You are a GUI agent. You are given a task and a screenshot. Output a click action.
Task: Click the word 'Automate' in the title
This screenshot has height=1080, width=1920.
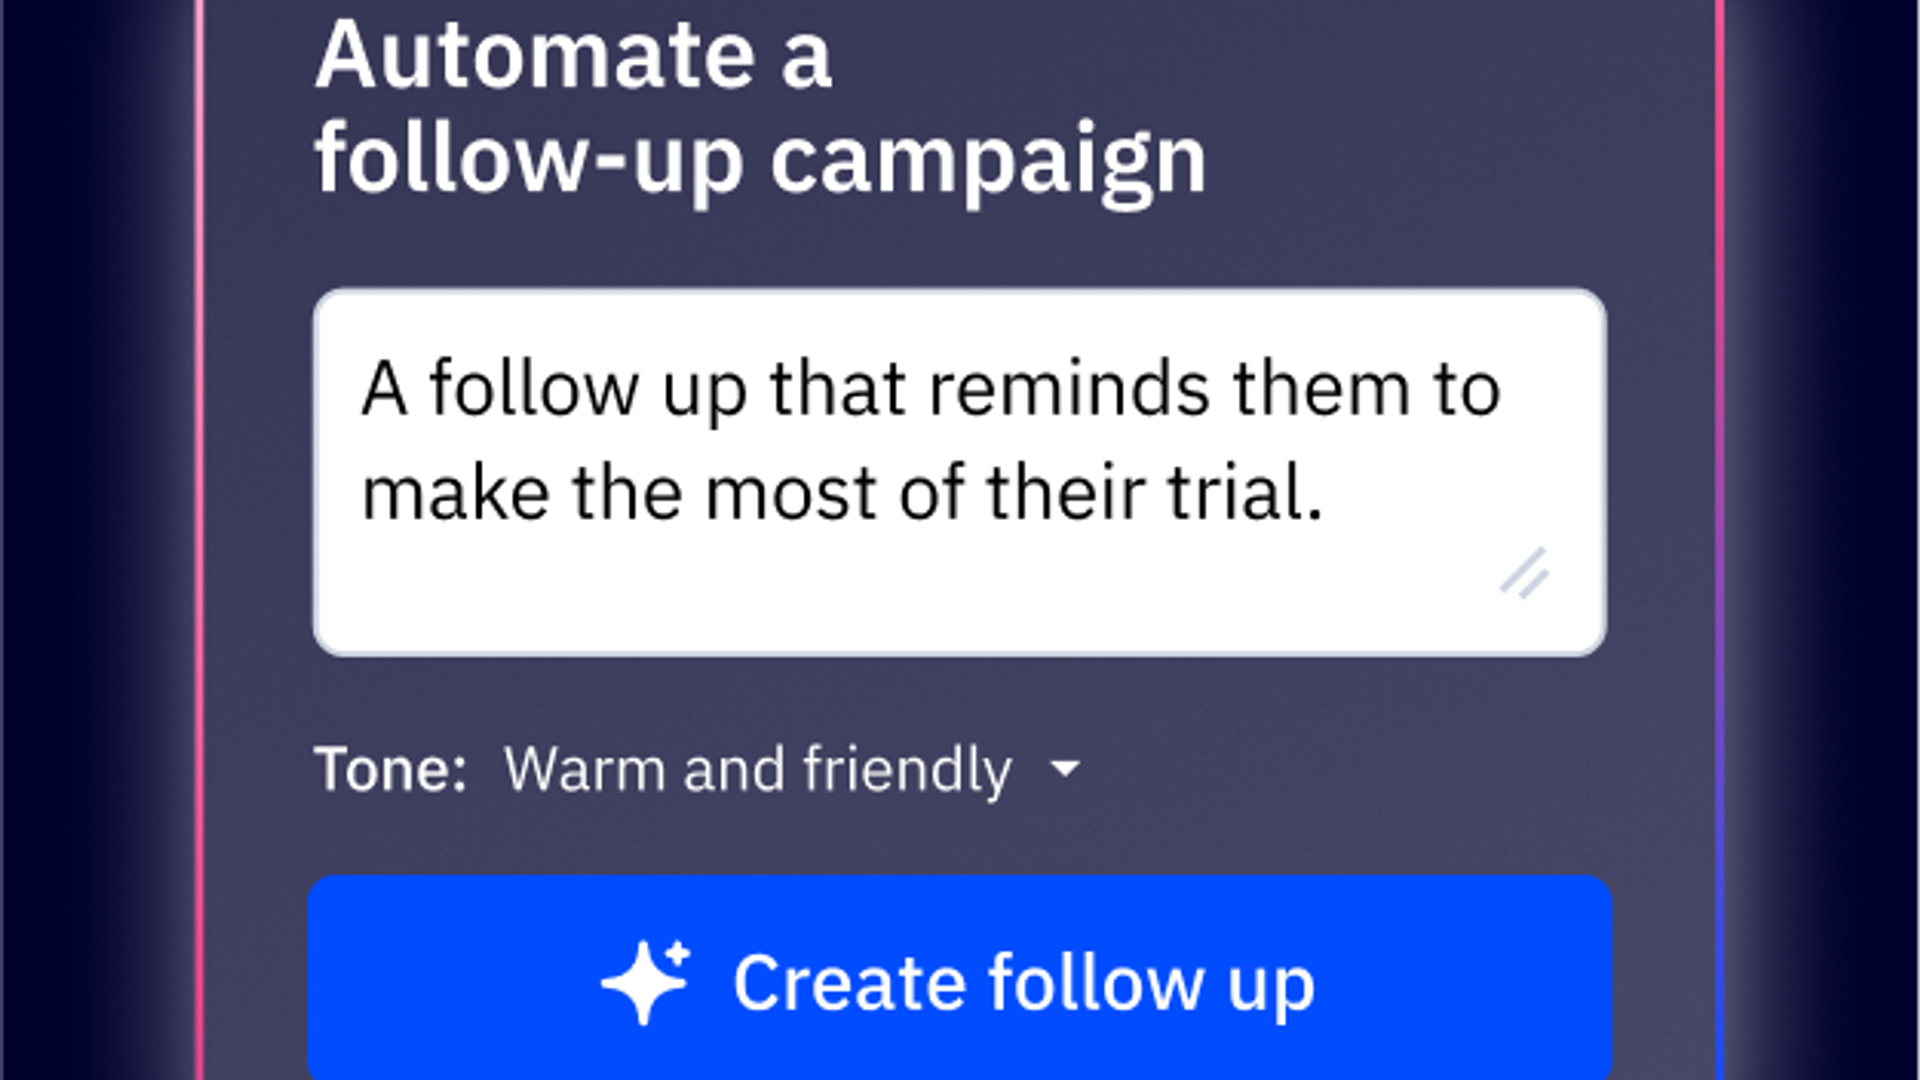(535, 55)
